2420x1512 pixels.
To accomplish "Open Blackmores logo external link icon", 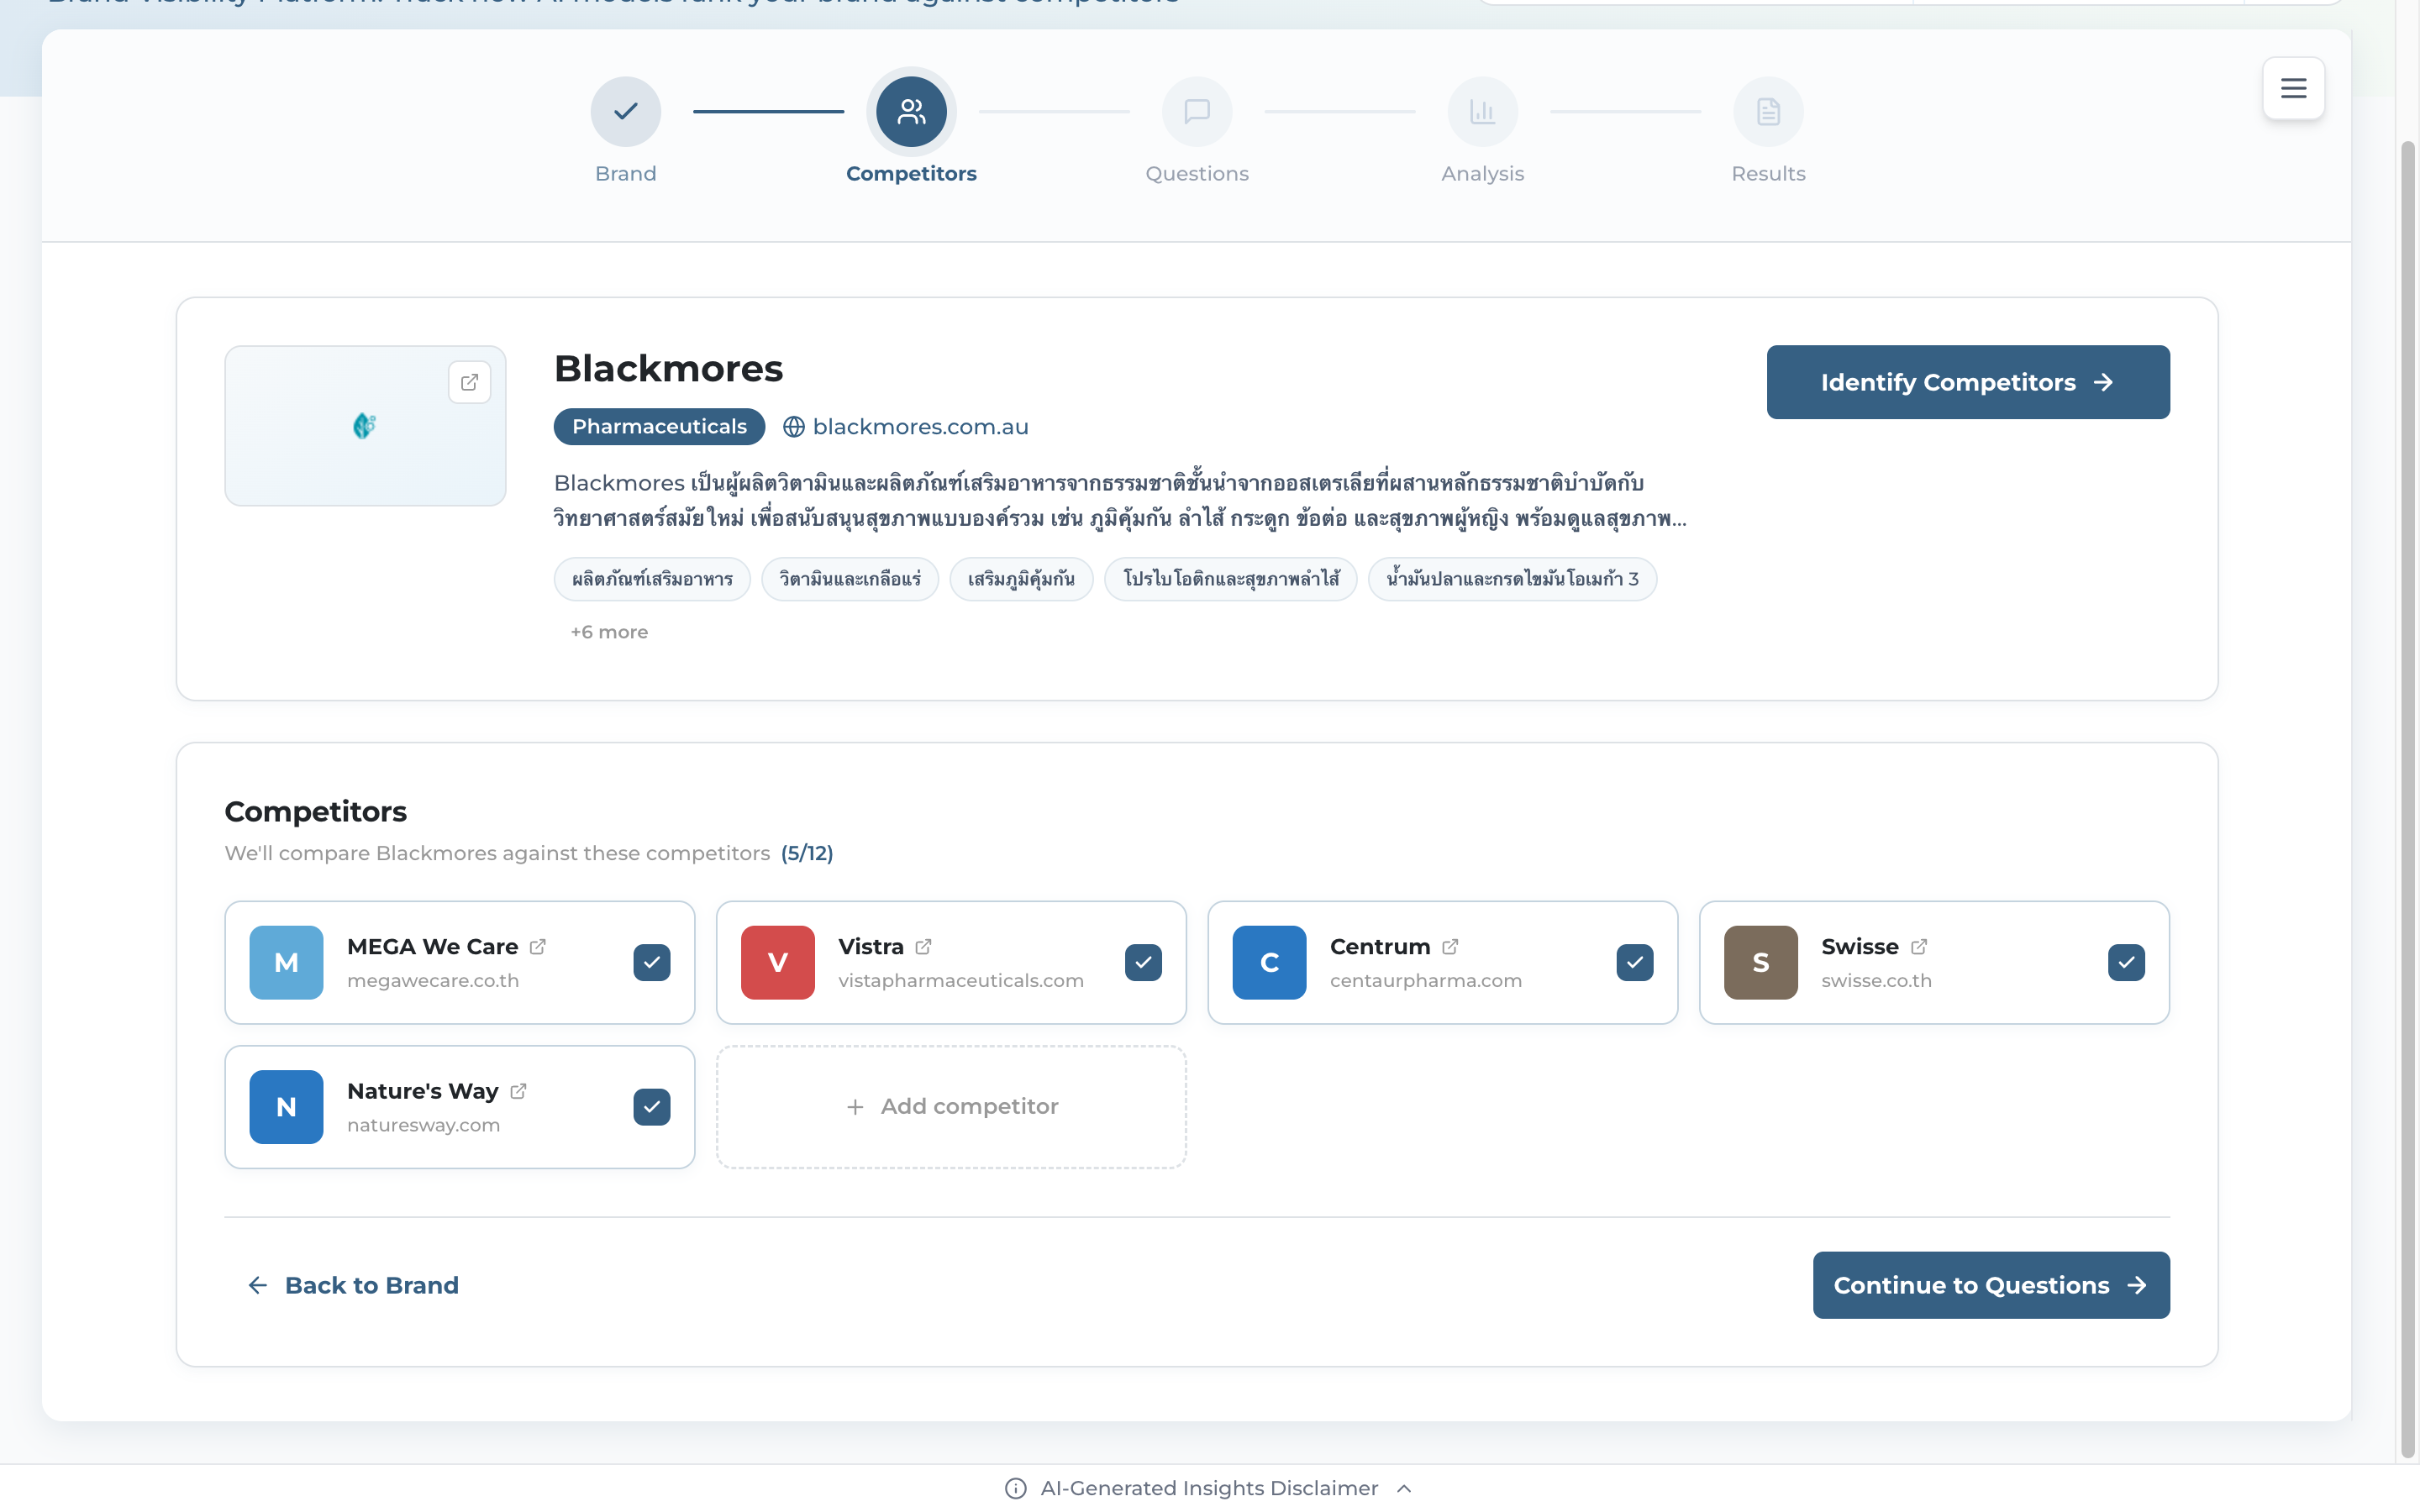I will tap(469, 382).
